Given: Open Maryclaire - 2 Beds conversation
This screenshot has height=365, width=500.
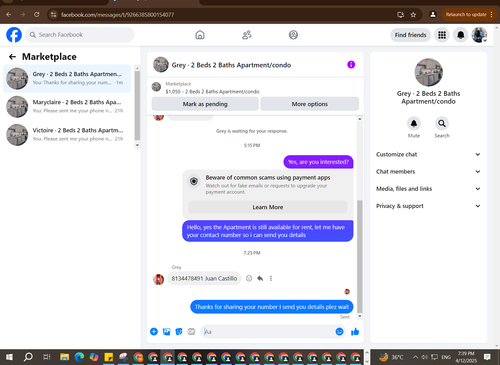Looking at the screenshot, I should pyautogui.click(x=67, y=106).
